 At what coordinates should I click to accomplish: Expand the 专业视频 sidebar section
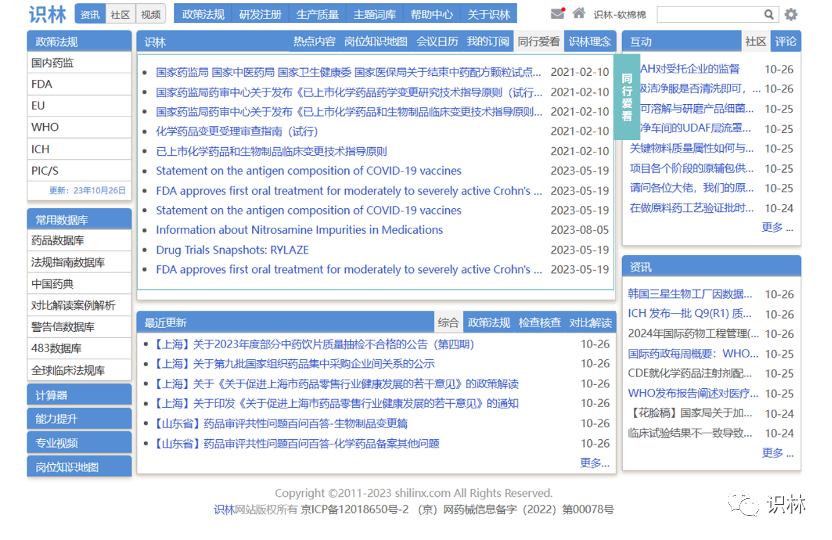(x=79, y=442)
